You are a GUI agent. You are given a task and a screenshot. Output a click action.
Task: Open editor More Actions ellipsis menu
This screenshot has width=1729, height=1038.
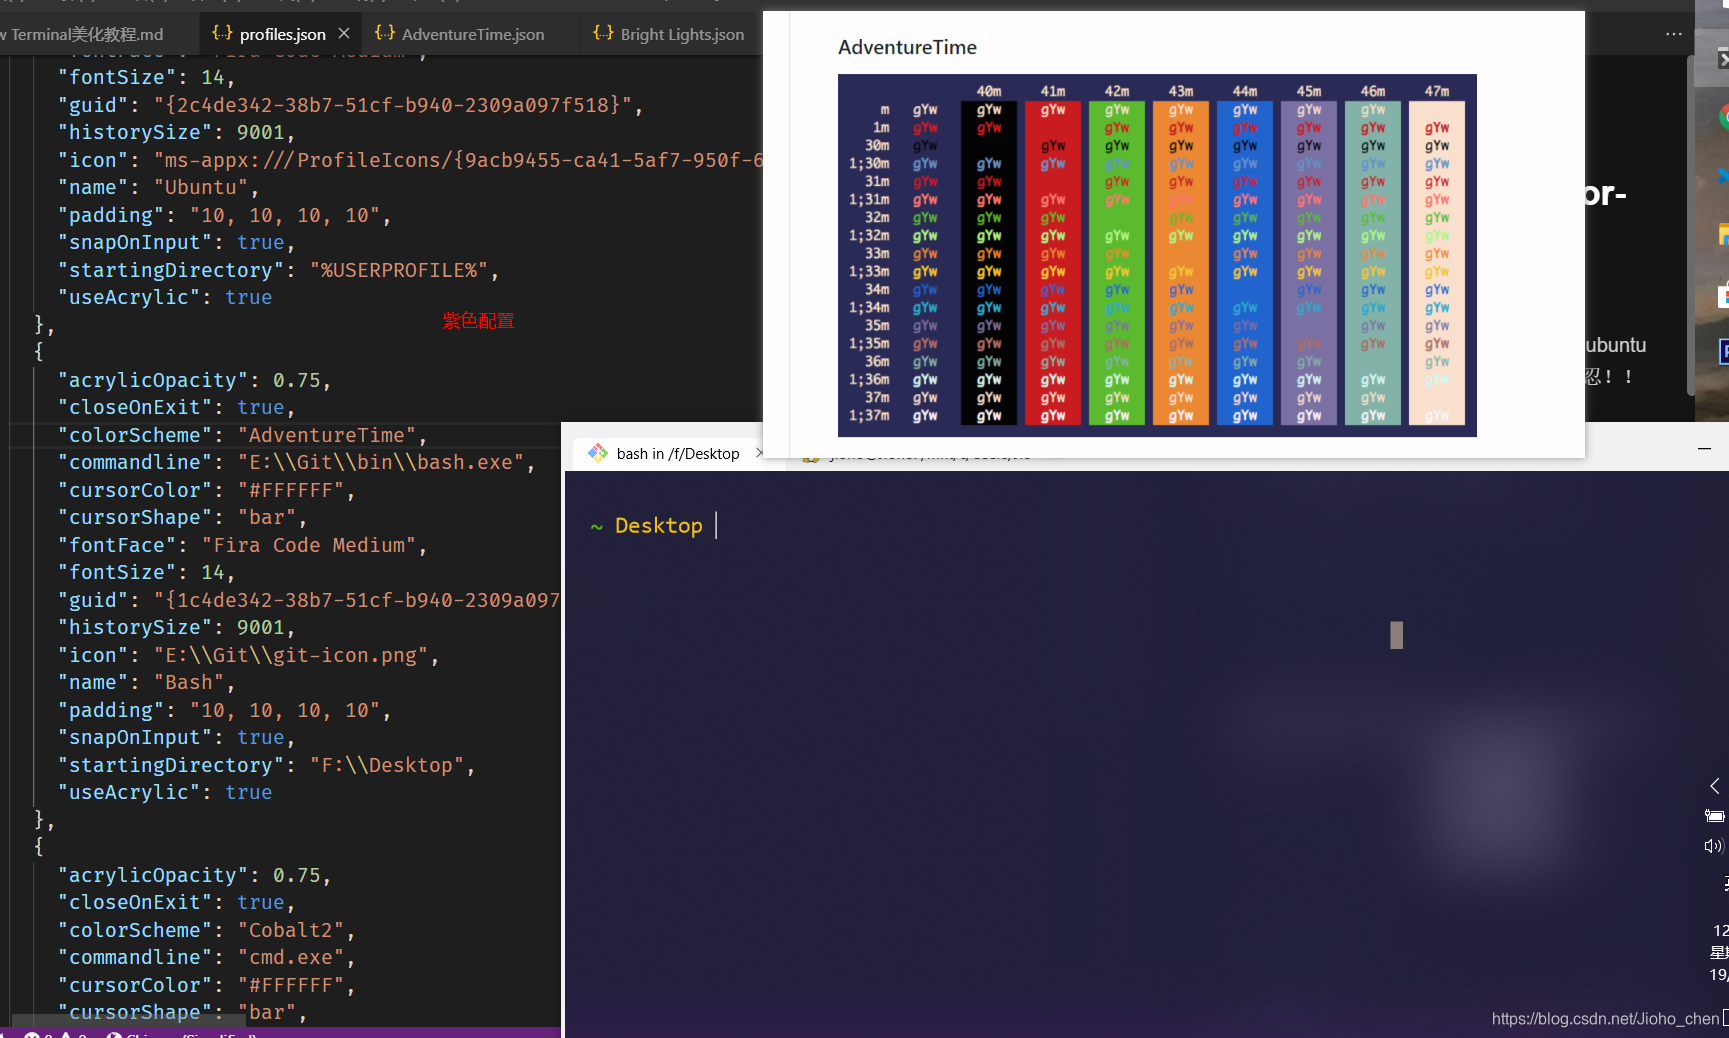click(1674, 34)
